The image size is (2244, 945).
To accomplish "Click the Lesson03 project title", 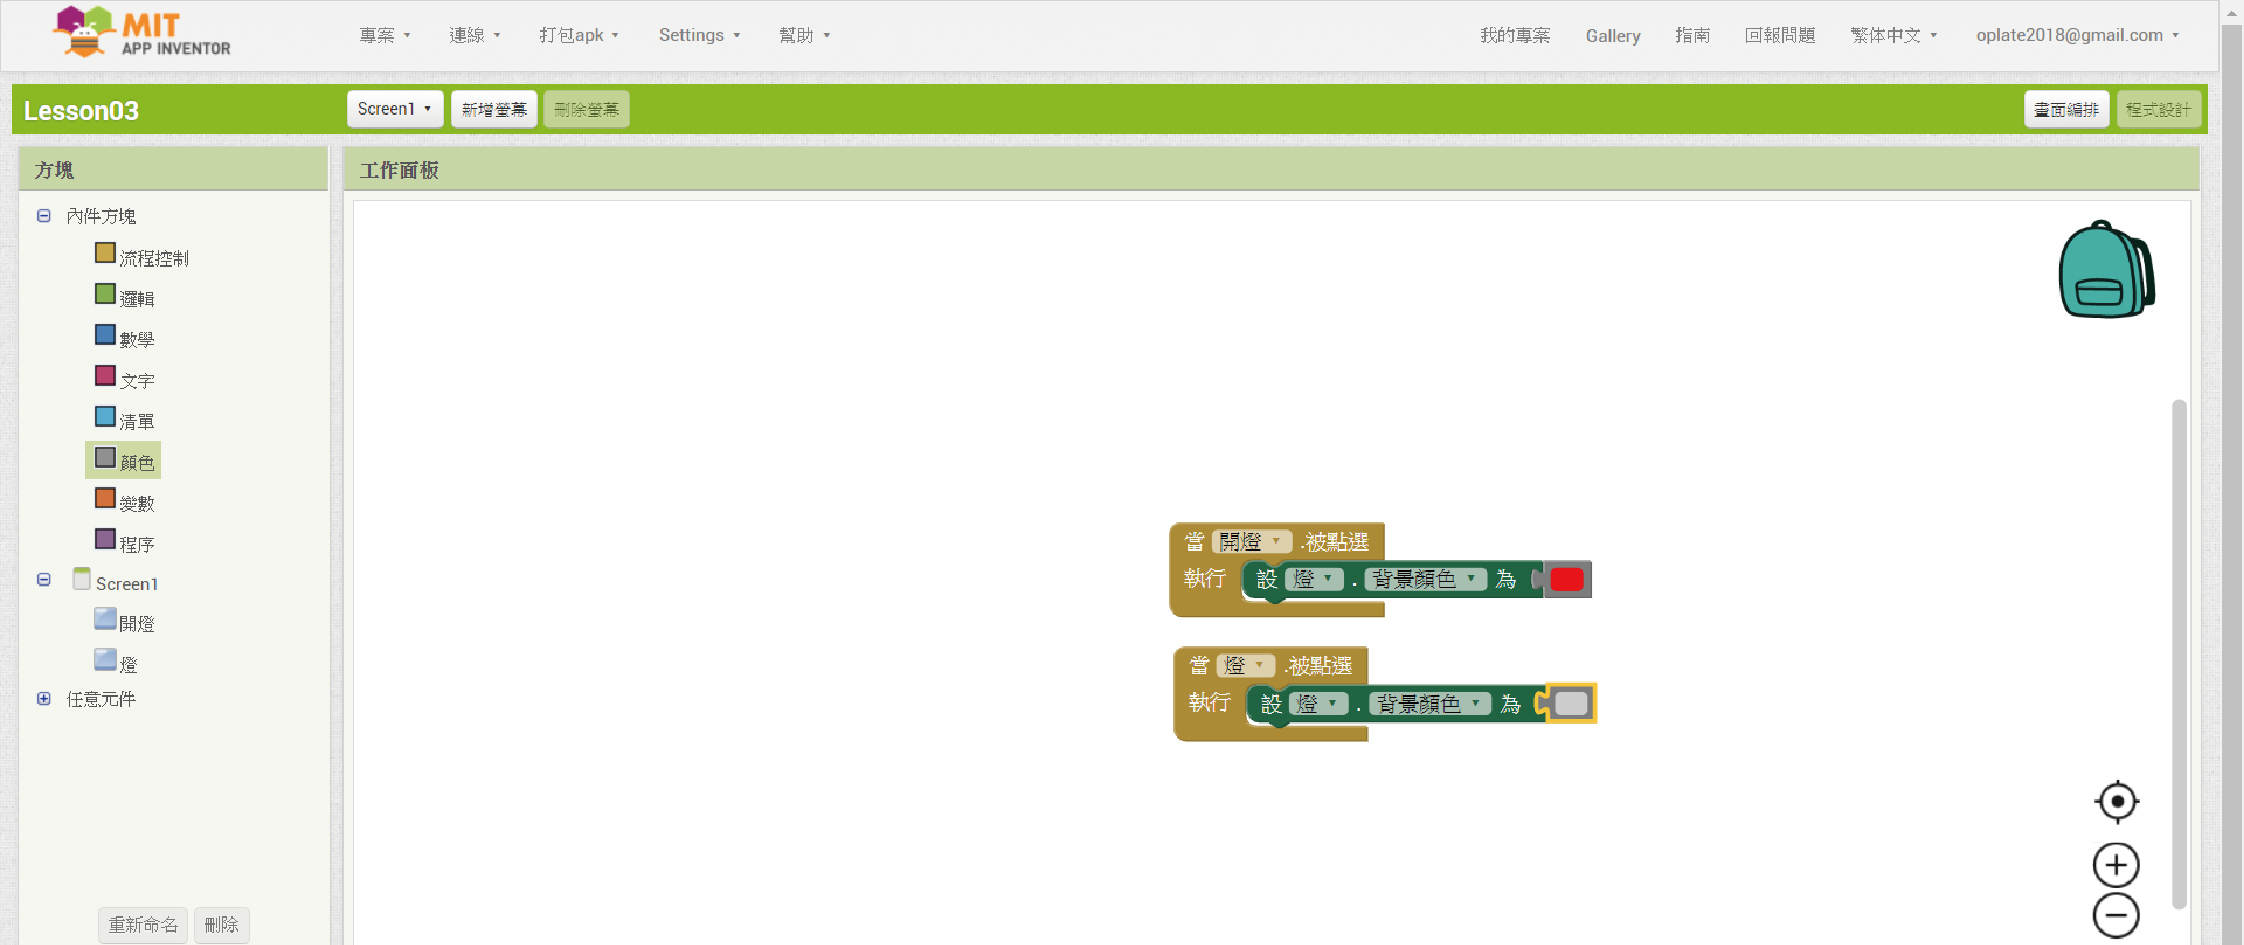I will click(81, 110).
